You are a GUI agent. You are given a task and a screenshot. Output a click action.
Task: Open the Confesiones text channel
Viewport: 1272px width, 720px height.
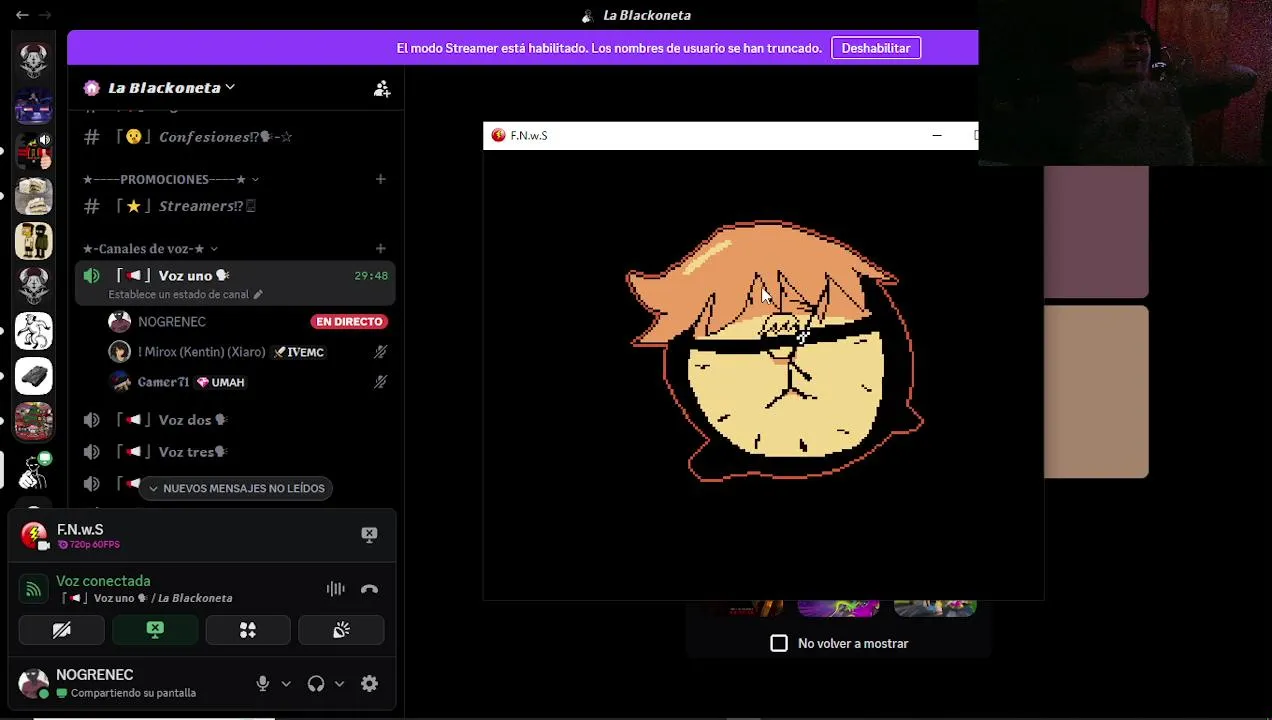(235, 137)
